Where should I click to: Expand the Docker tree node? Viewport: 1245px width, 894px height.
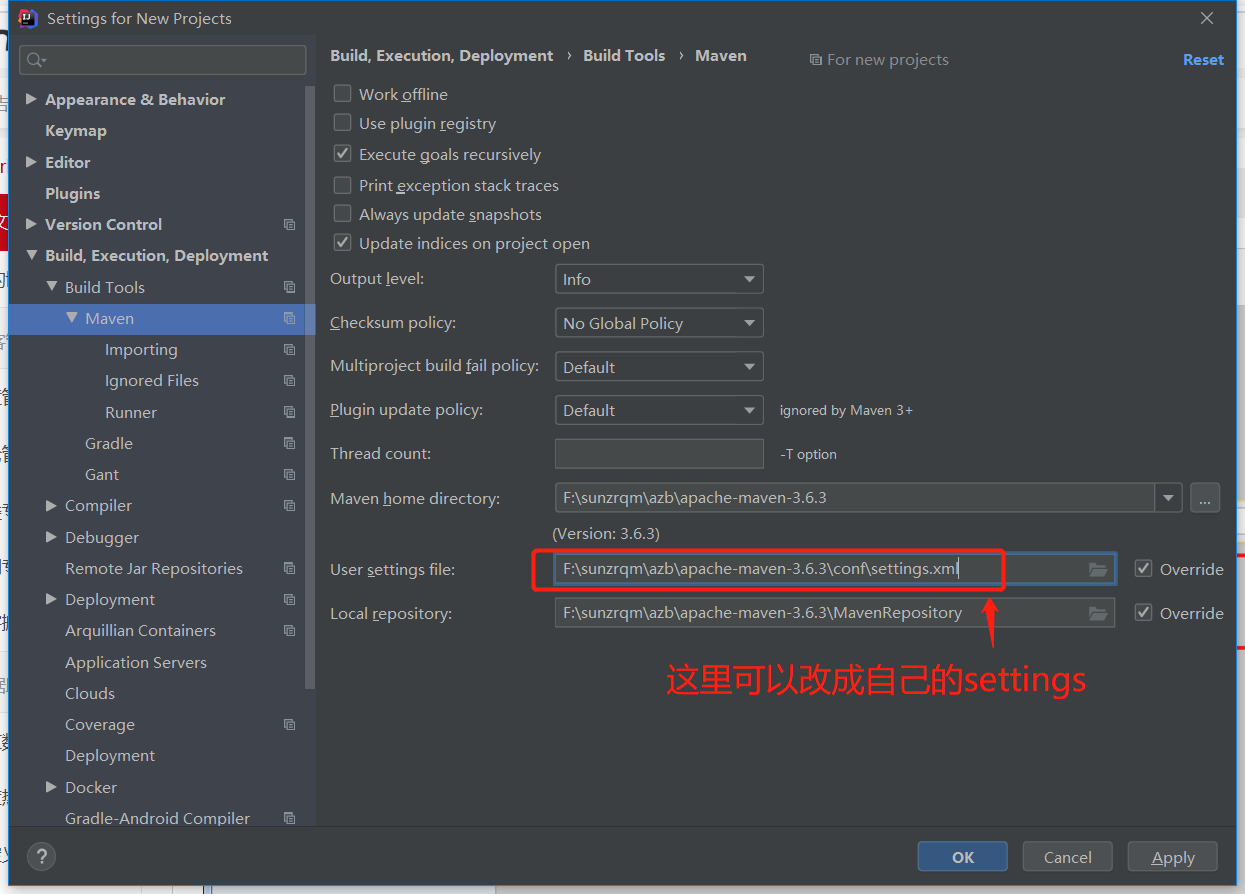52,787
